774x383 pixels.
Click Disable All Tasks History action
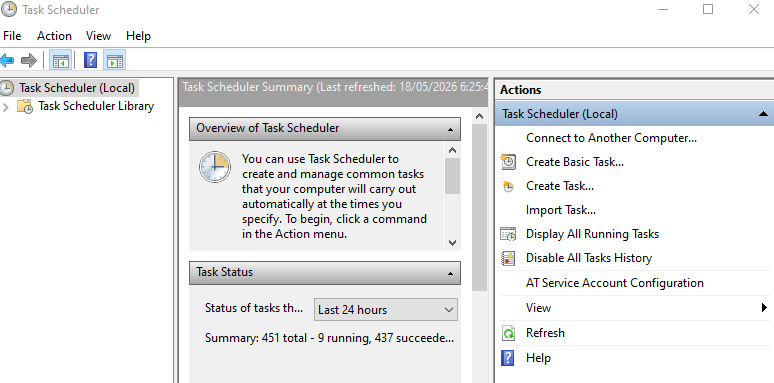click(x=589, y=258)
